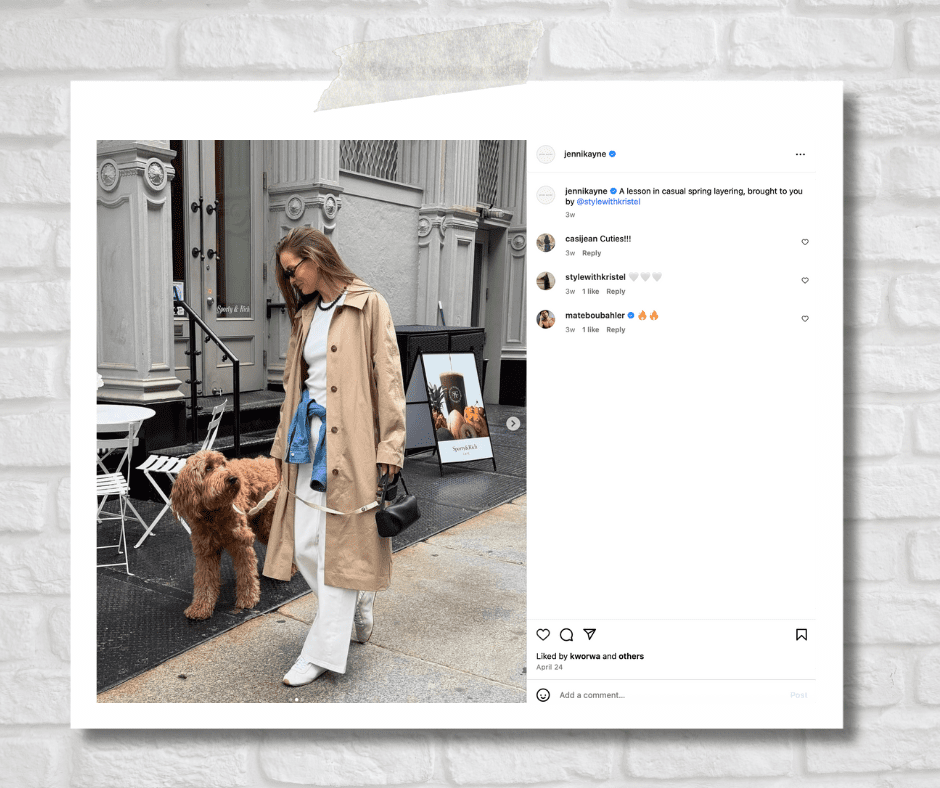Like casijean's comment with its heart
Viewport: 940px width, 788px height.
click(x=805, y=242)
